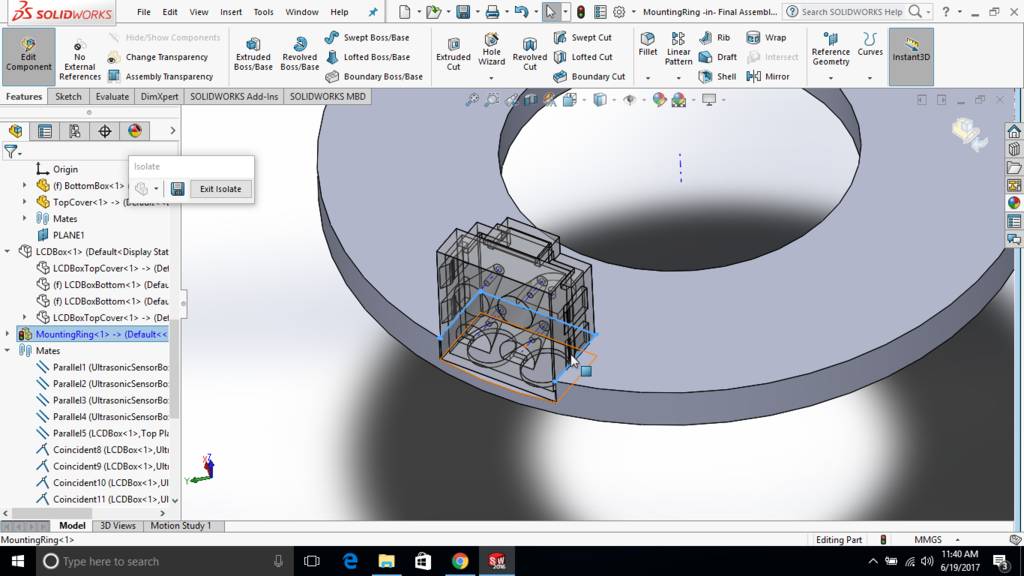Image resolution: width=1024 pixels, height=576 pixels.
Task: Select the Wrap tool
Action: click(x=767, y=37)
